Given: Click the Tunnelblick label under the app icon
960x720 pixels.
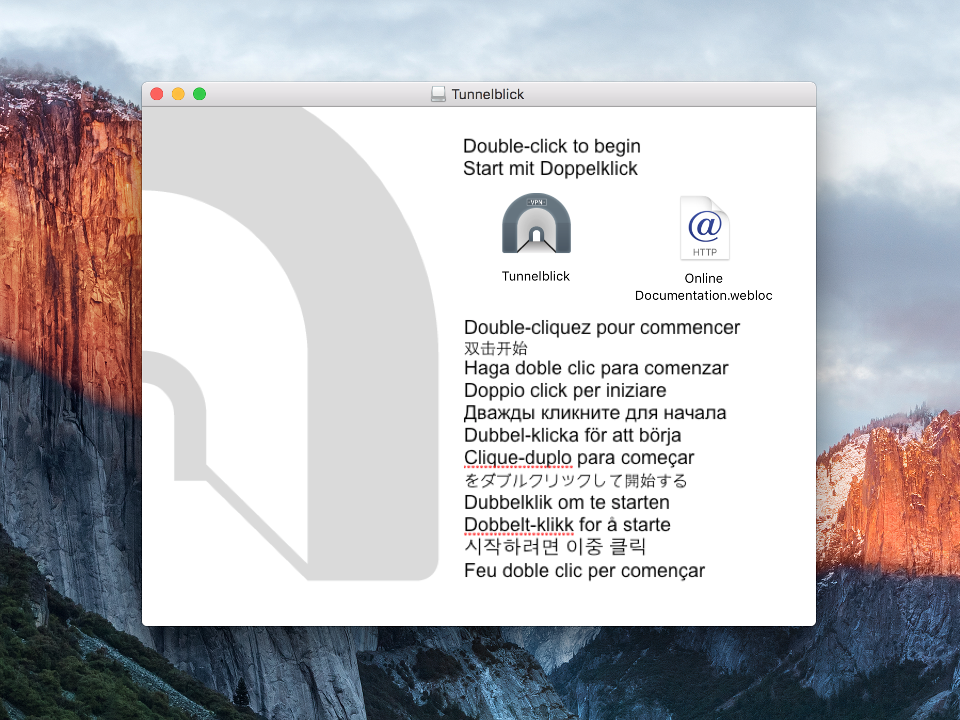Looking at the screenshot, I should coord(536,276).
